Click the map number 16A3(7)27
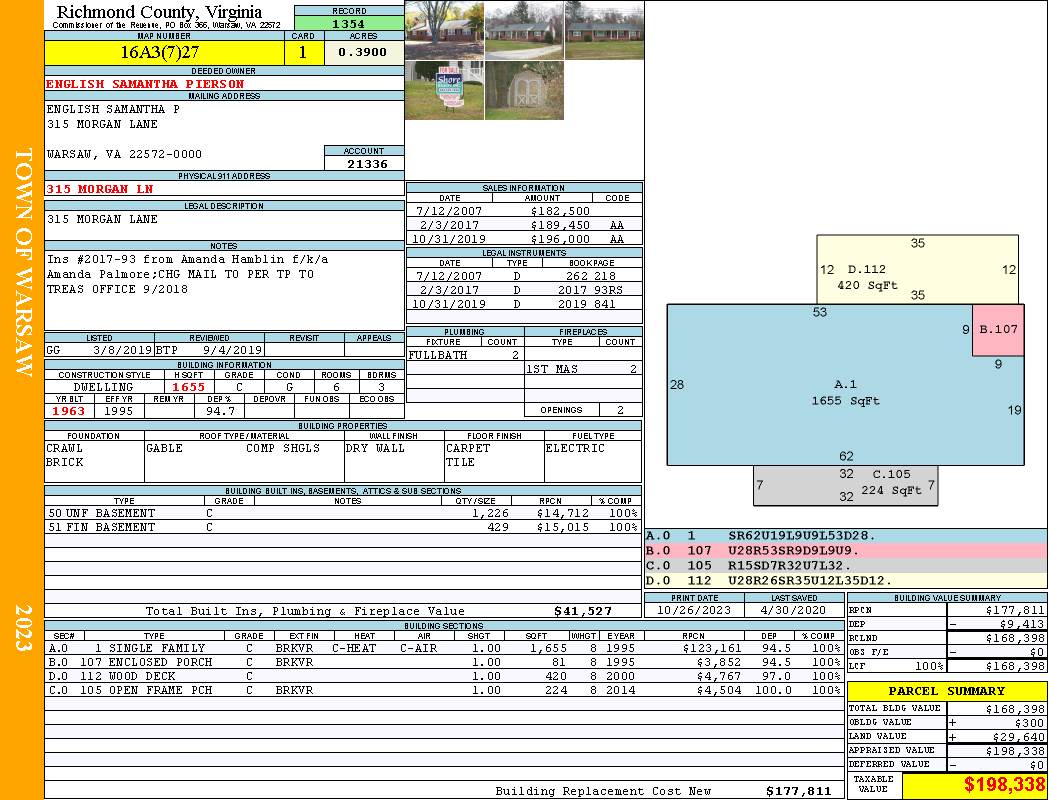1050x800 pixels. tap(159, 52)
